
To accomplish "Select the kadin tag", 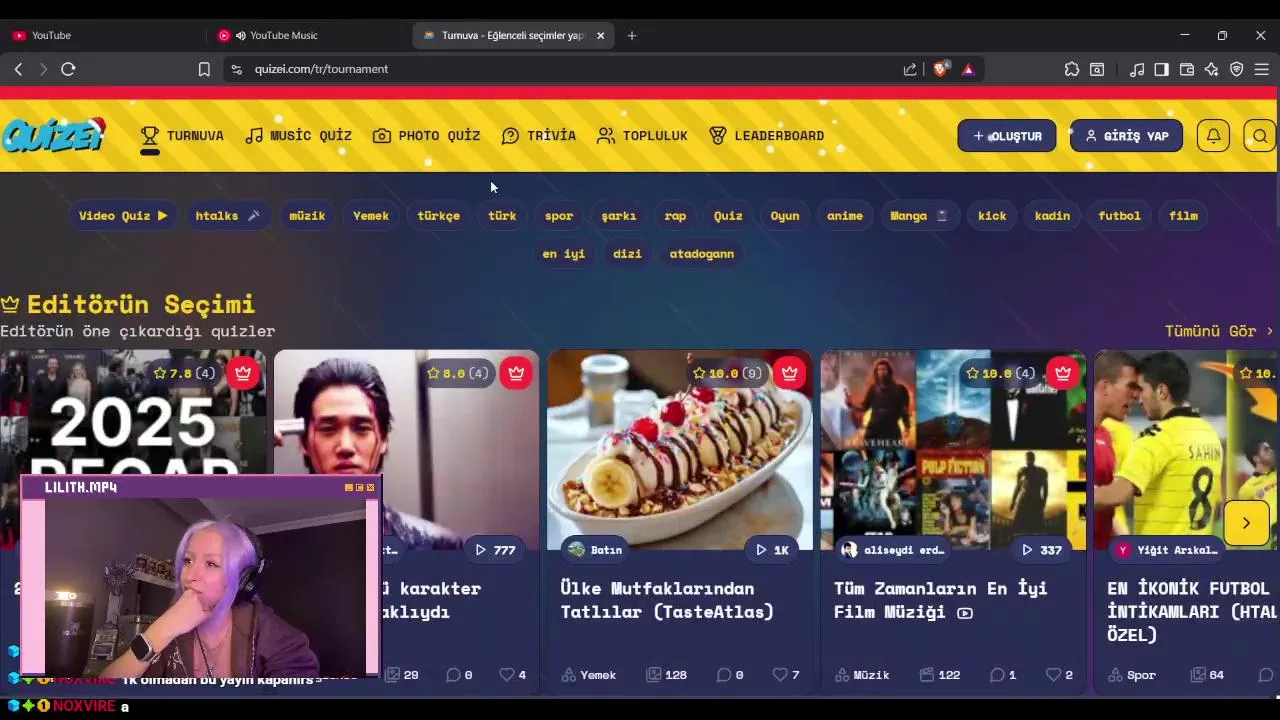I will tap(1052, 216).
